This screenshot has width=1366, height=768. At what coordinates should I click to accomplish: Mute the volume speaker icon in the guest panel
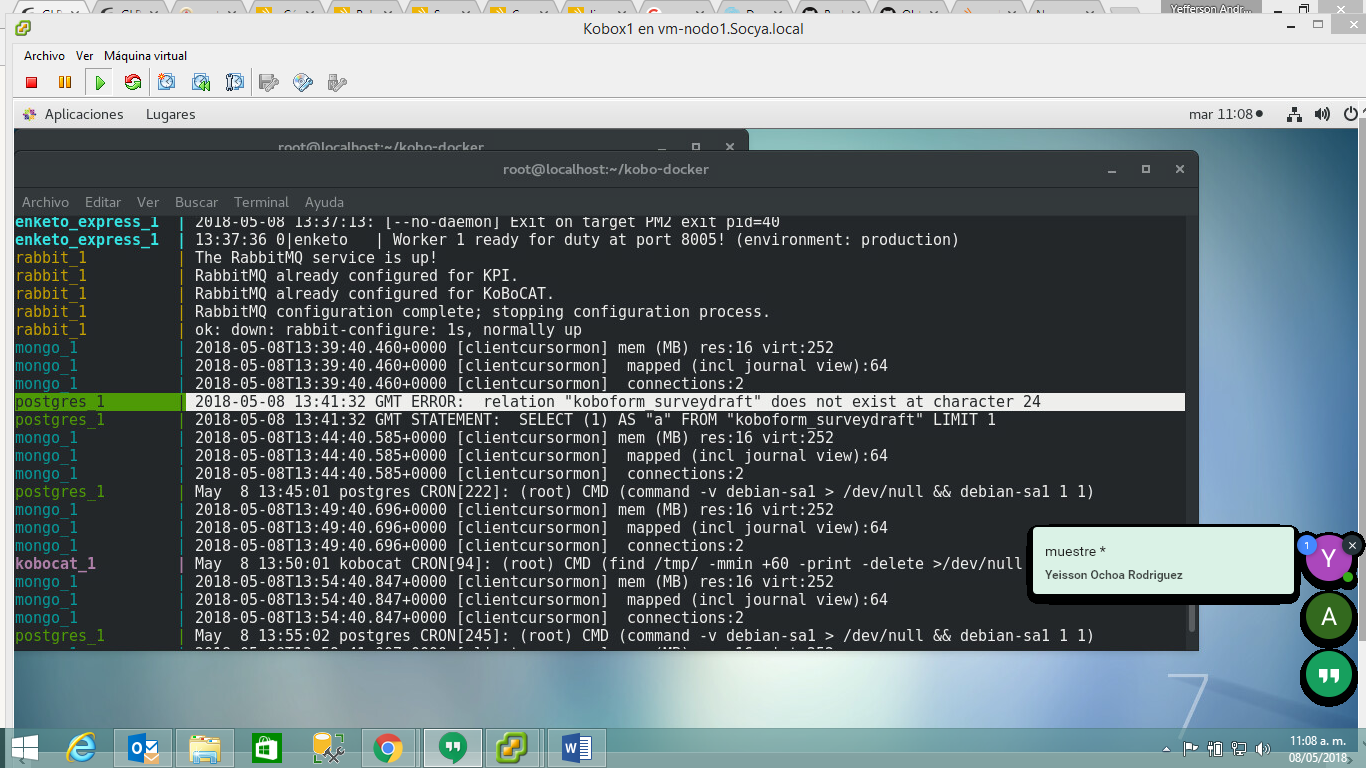coord(1322,114)
